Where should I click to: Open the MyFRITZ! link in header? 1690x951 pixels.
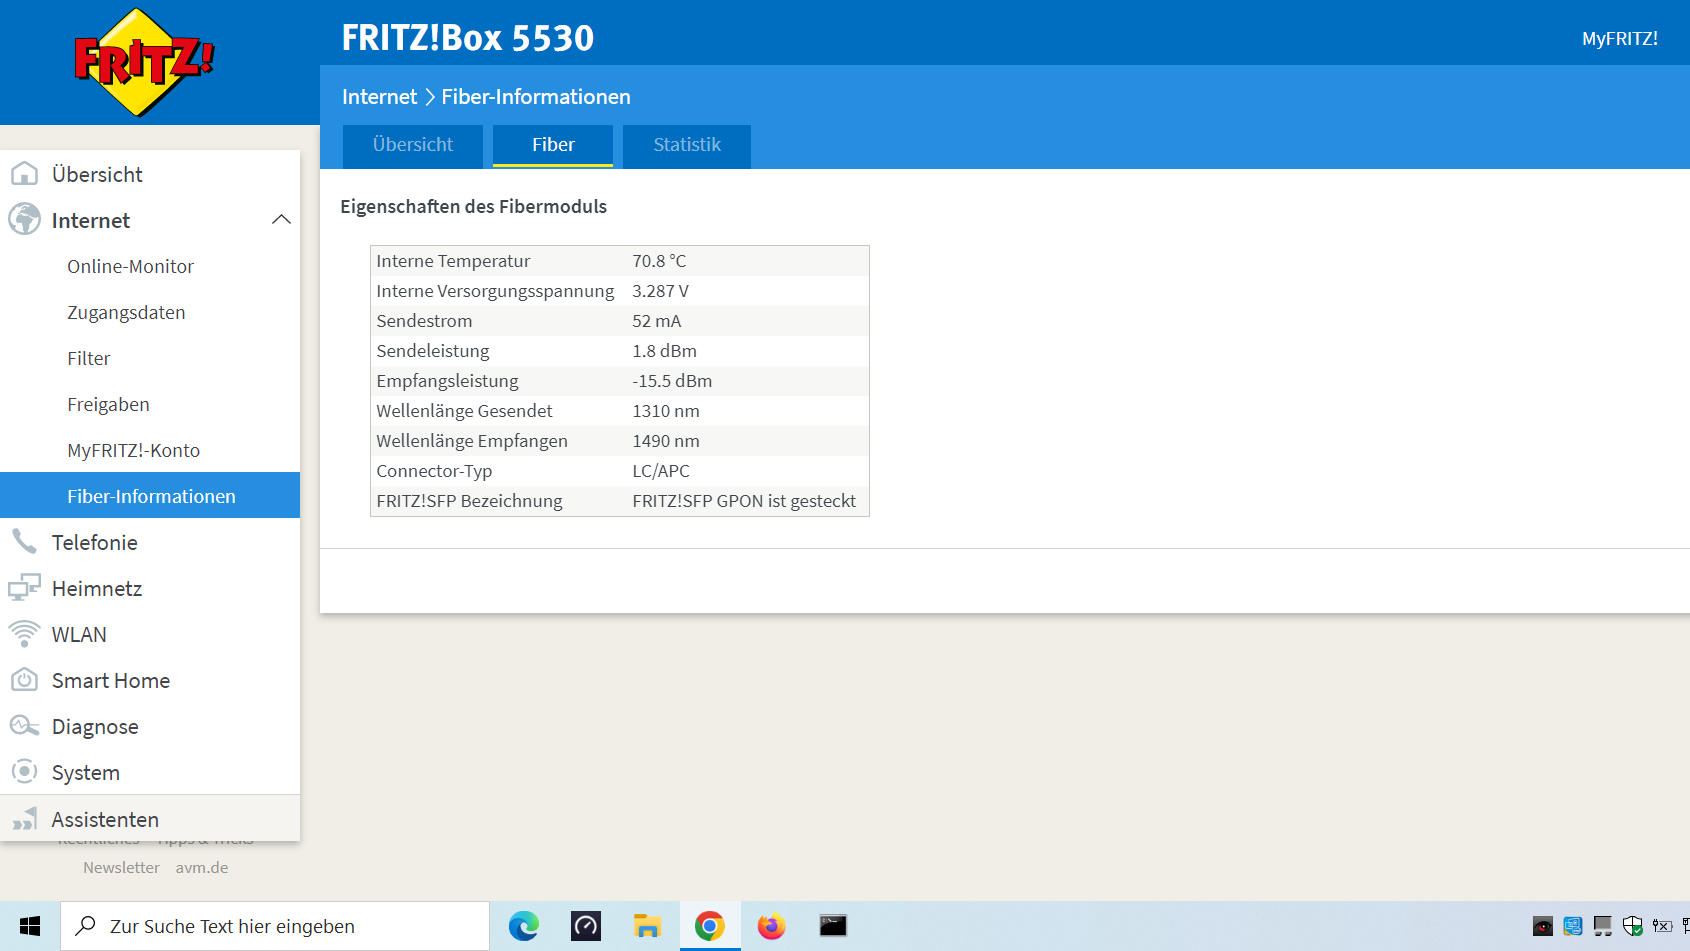(x=1619, y=38)
